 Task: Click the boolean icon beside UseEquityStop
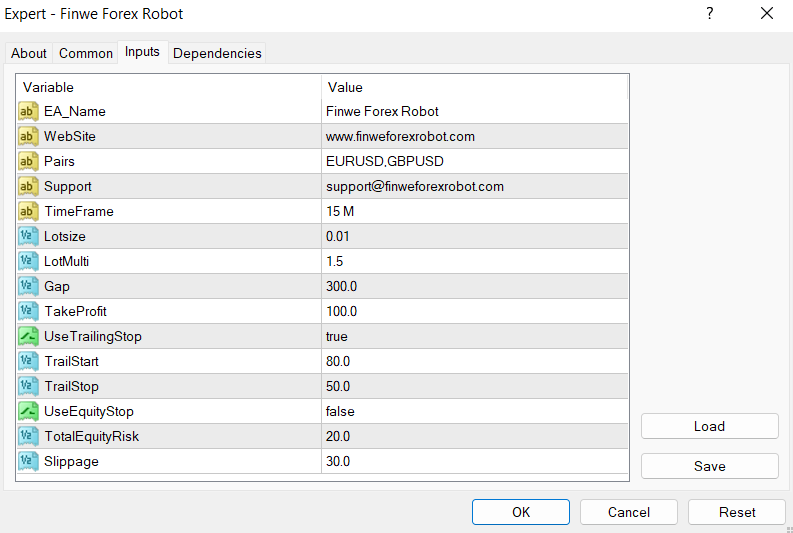28,411
